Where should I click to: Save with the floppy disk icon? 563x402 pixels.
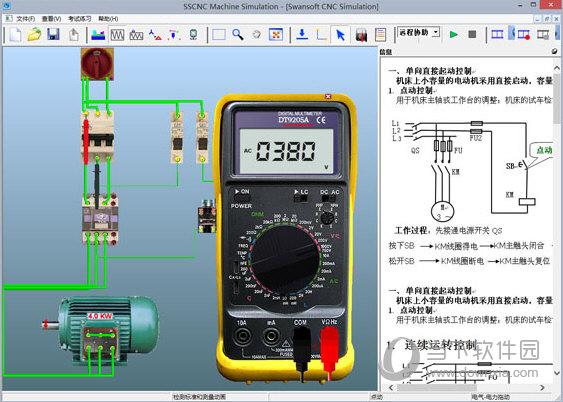pos(53,35)
